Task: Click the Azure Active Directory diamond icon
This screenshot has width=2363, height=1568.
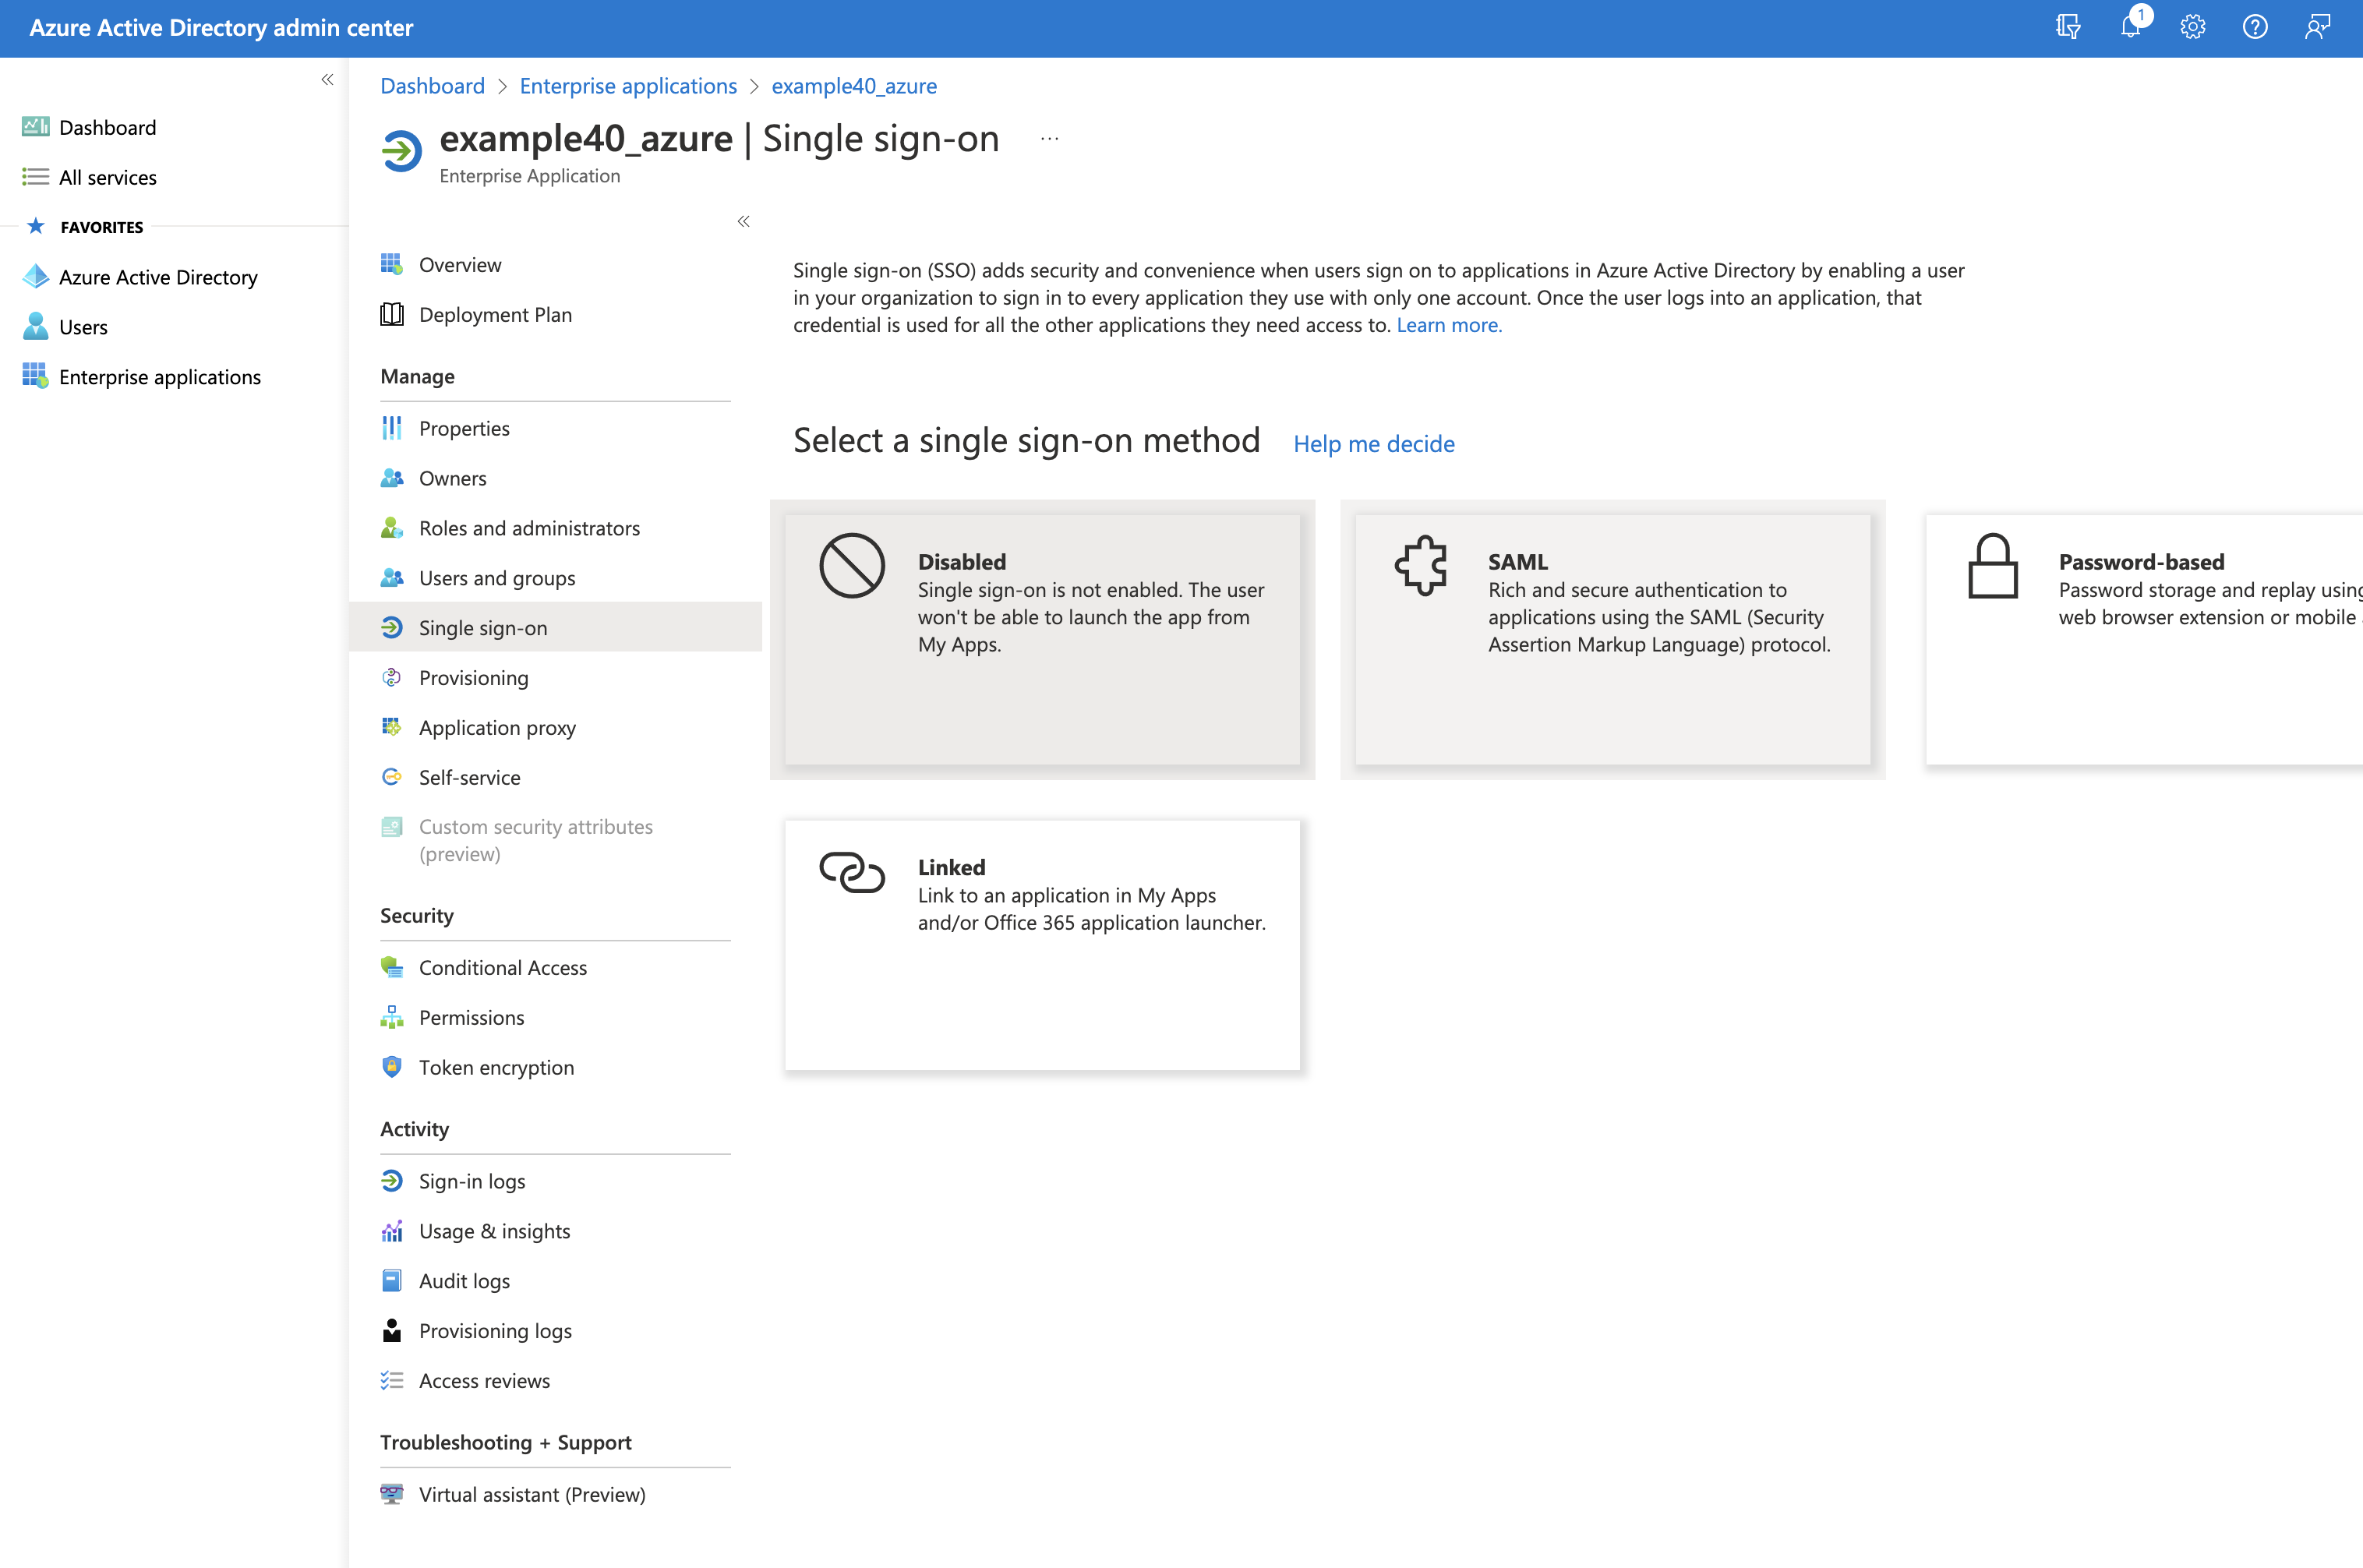Action: point(36,277)
